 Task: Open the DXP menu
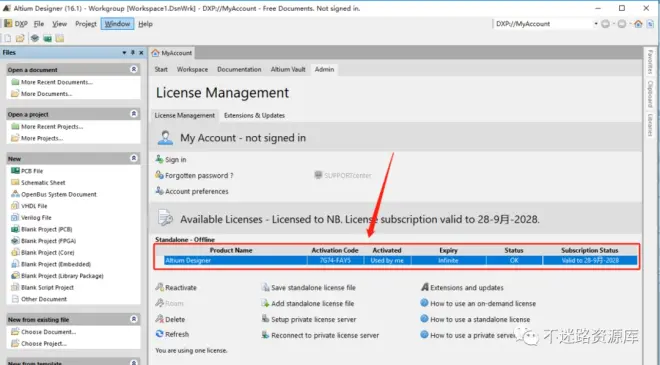click(16, 24)
